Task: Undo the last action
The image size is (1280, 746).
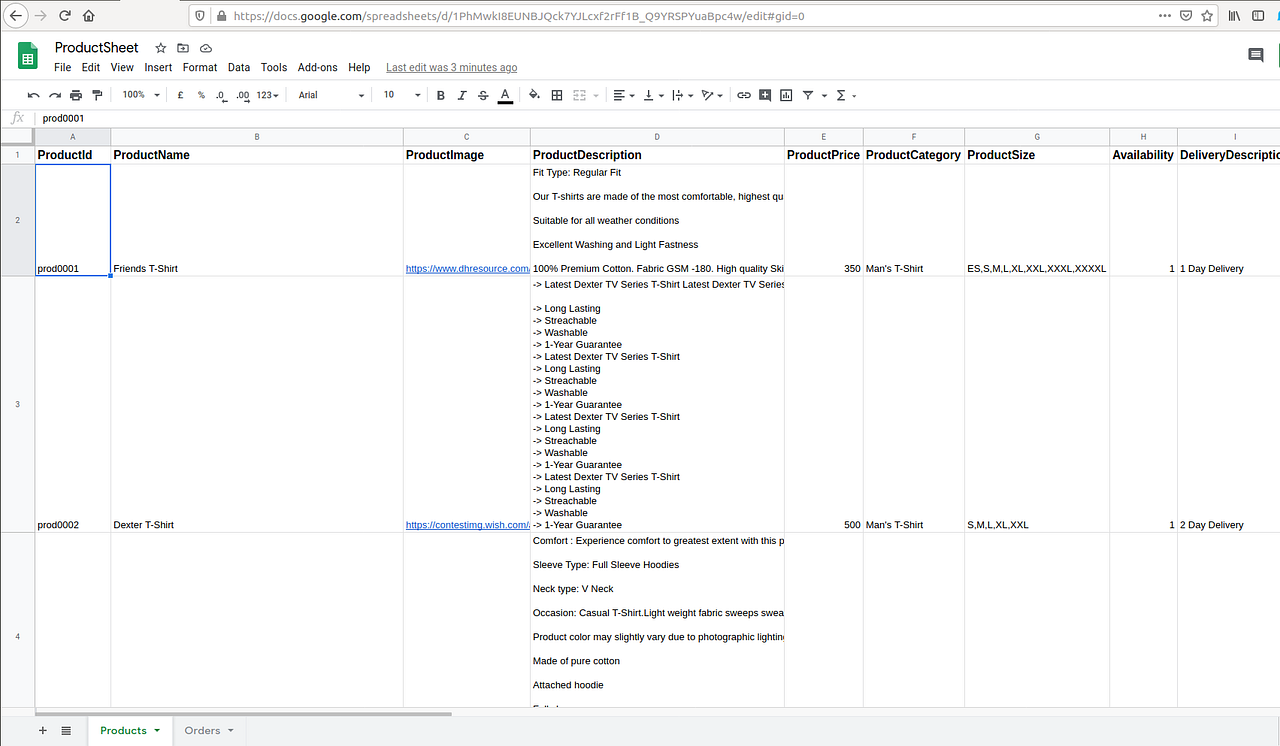Action: (x=33, y=95)
